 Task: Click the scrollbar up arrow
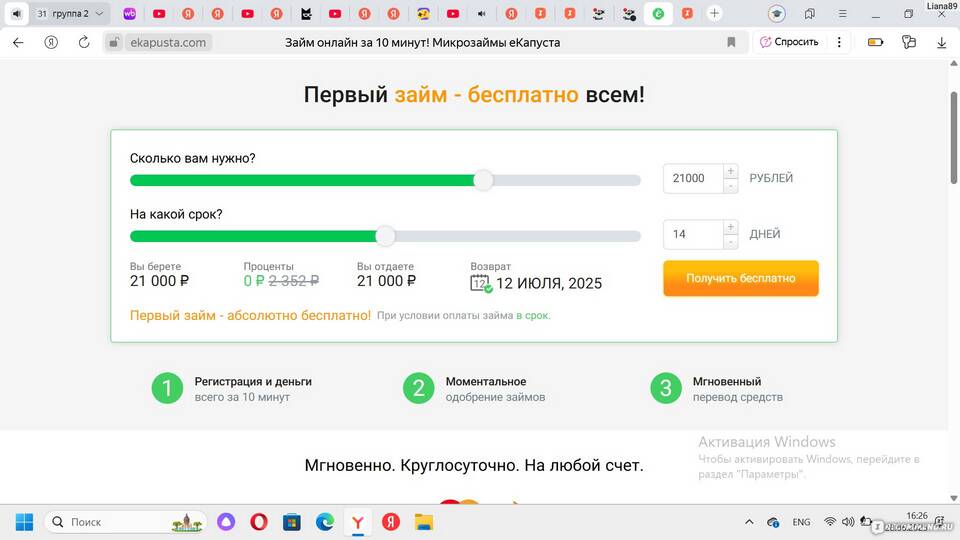(x=954, y=63)
